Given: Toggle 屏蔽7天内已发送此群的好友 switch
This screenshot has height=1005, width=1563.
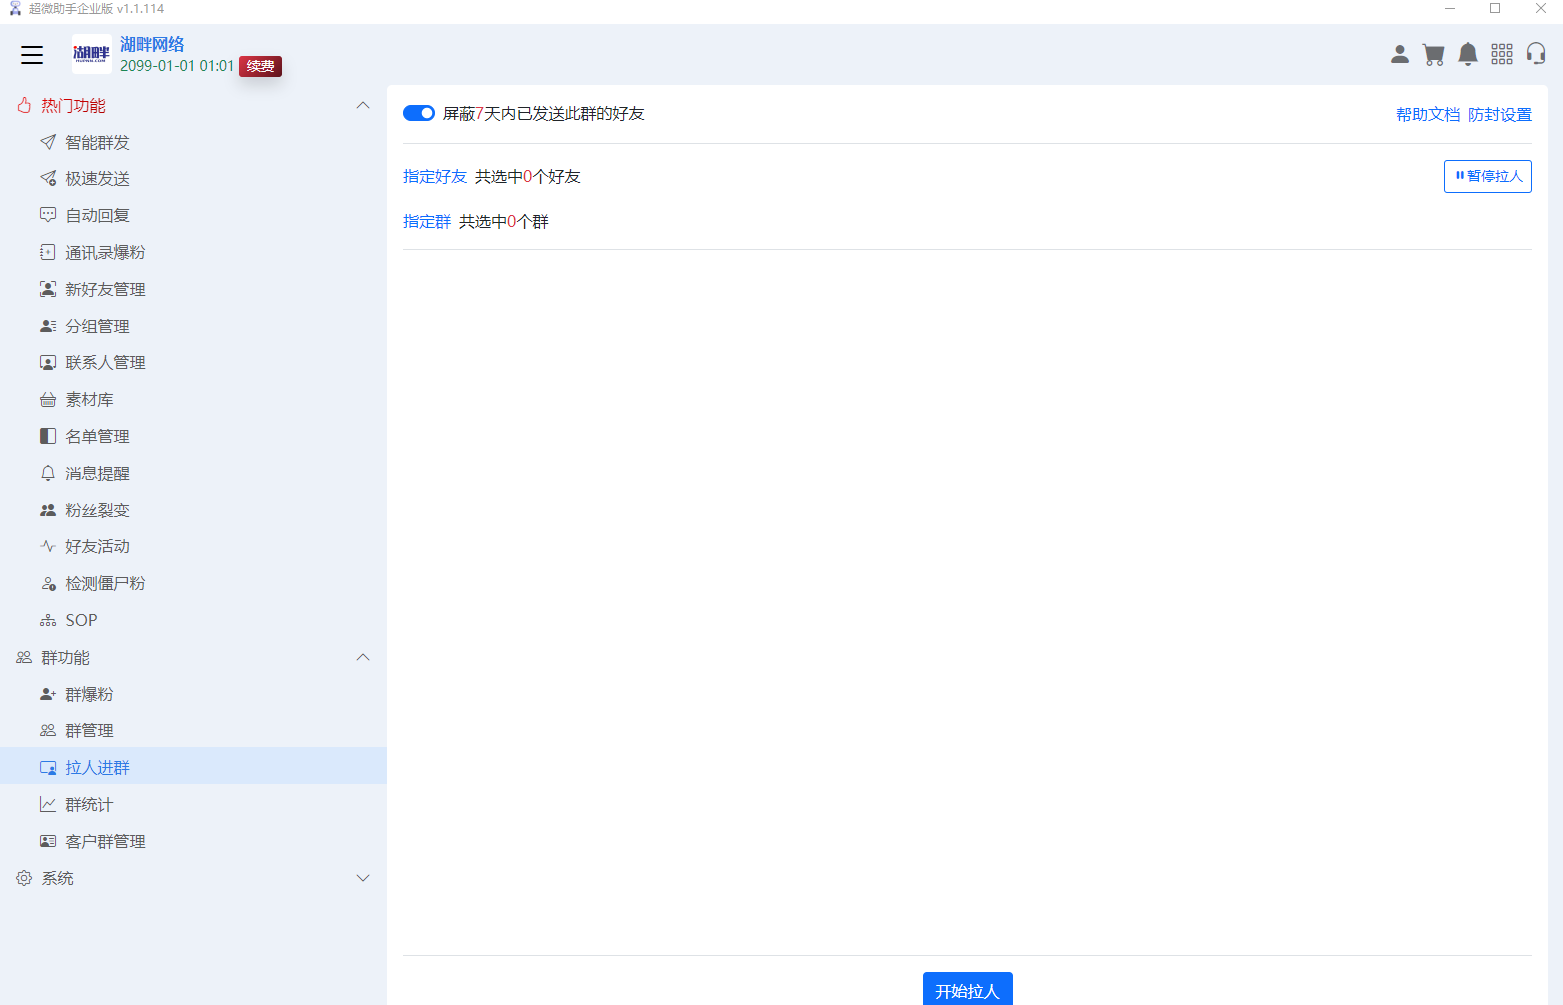Looking at the screenshot, I should (419, 113).
